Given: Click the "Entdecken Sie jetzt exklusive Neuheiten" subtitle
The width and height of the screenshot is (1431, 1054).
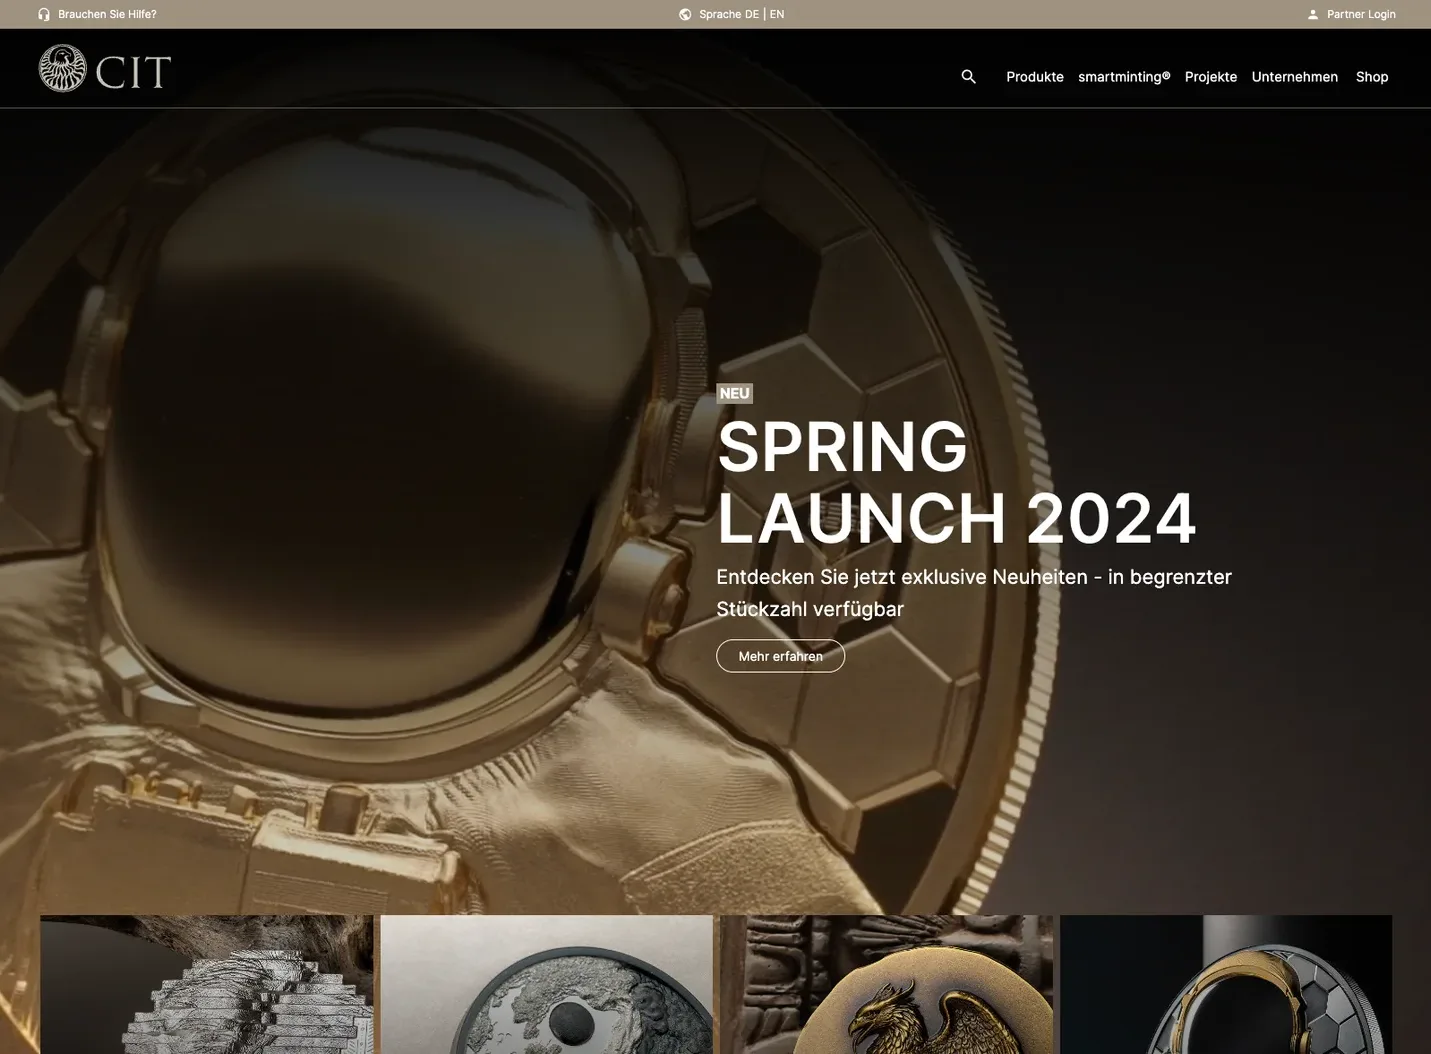Looking at the screenshot, I should 974,593.
